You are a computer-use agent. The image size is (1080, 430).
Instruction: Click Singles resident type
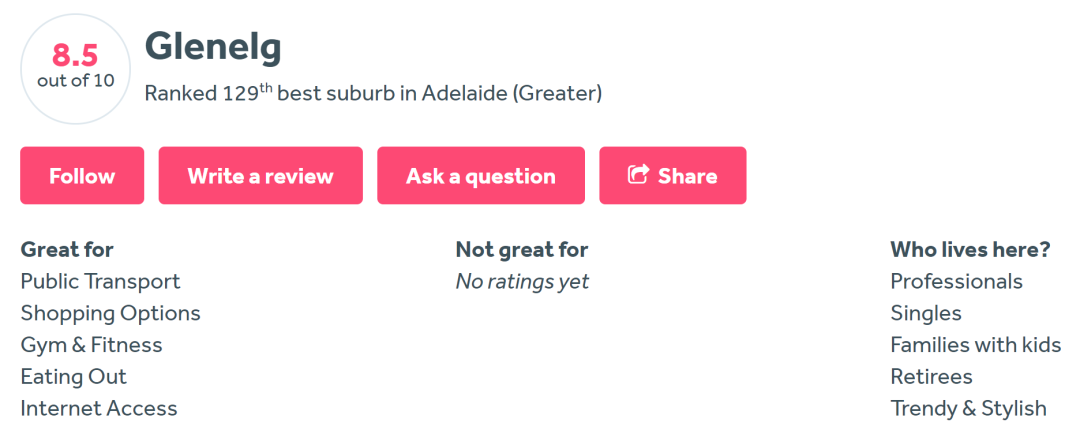[926, 313]
